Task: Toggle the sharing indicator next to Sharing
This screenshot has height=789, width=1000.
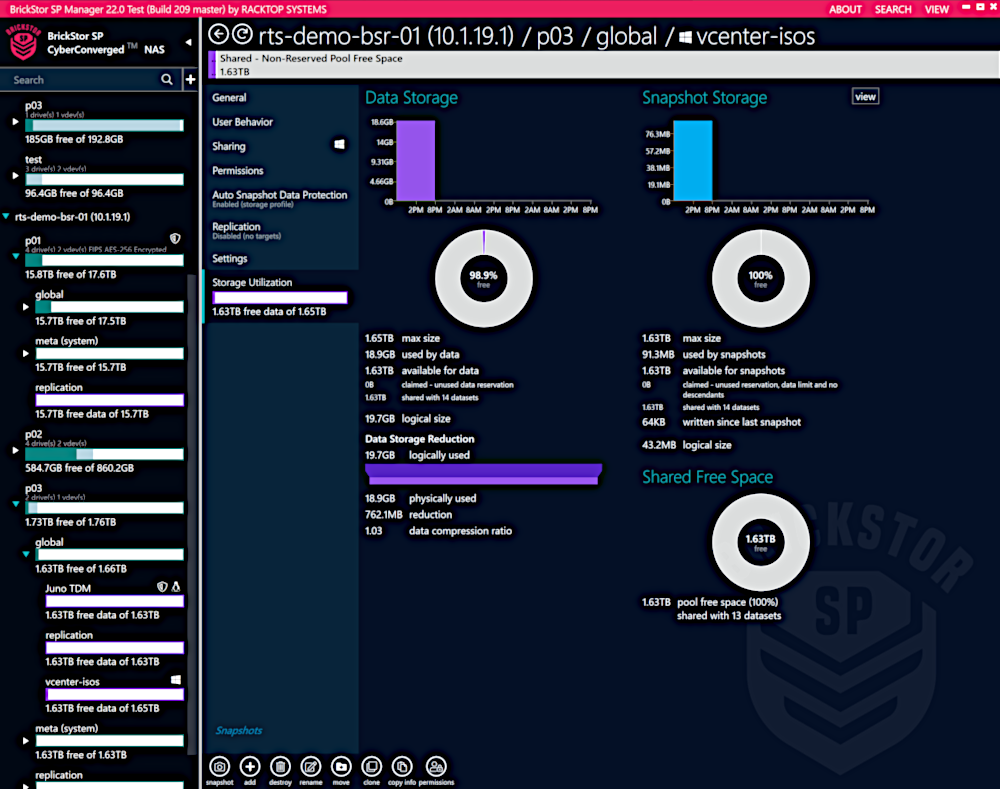Action: 339,144
